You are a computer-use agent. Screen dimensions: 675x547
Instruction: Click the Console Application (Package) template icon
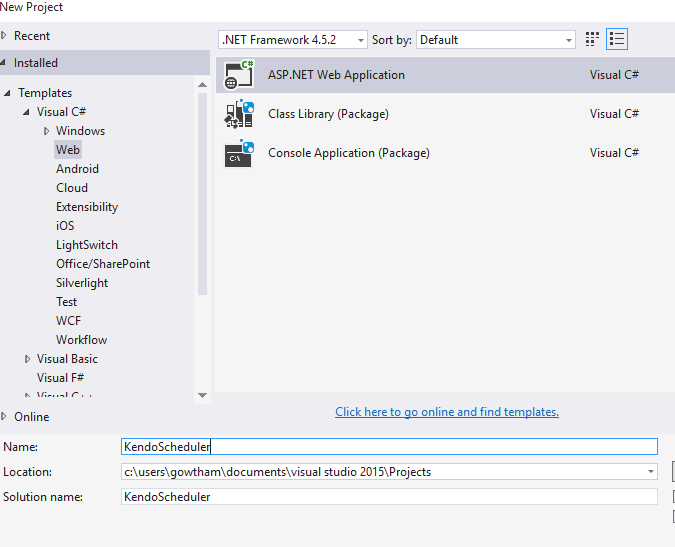pos(239,153)
